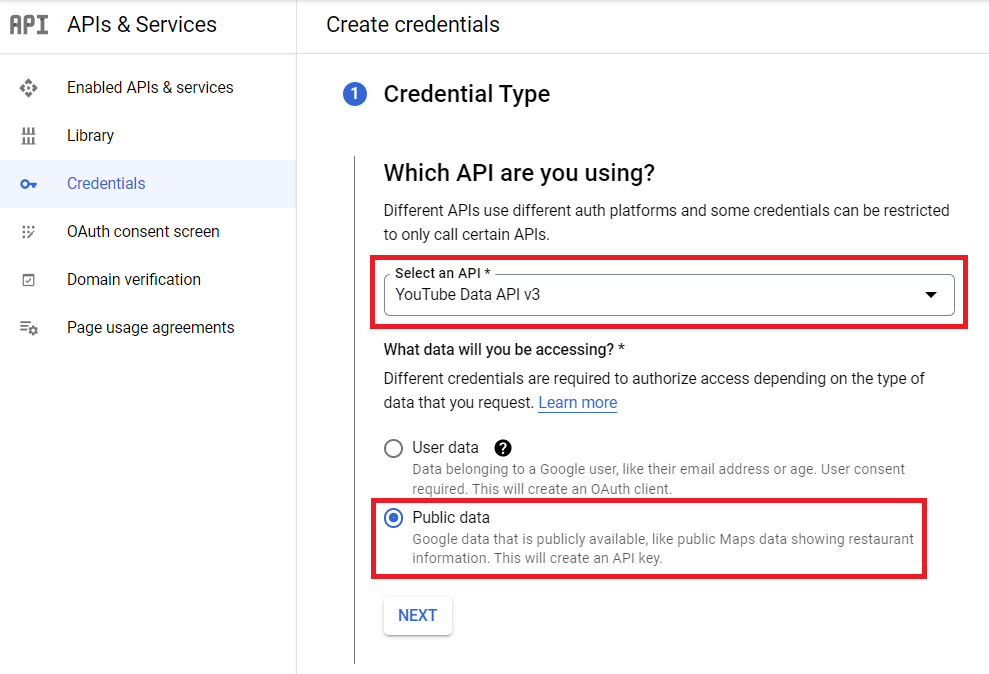
Task: Follow the Learn more link
Action: pyautogui.click(x=578, y=402)
